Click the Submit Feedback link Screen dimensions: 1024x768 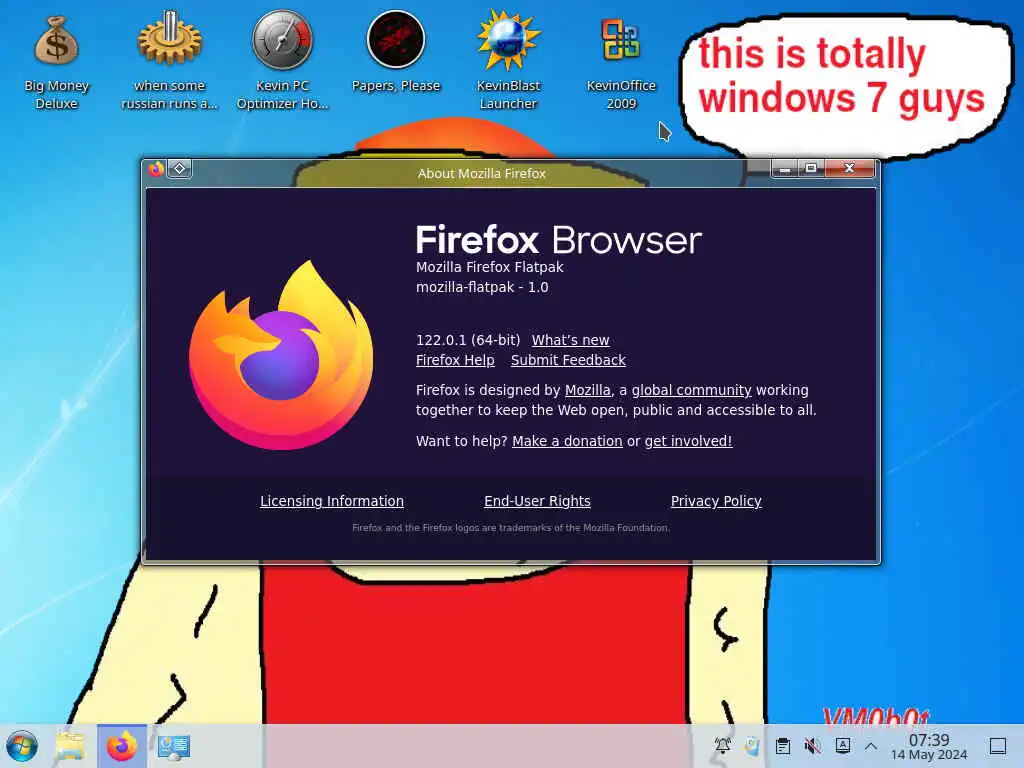tap(568, 360)
